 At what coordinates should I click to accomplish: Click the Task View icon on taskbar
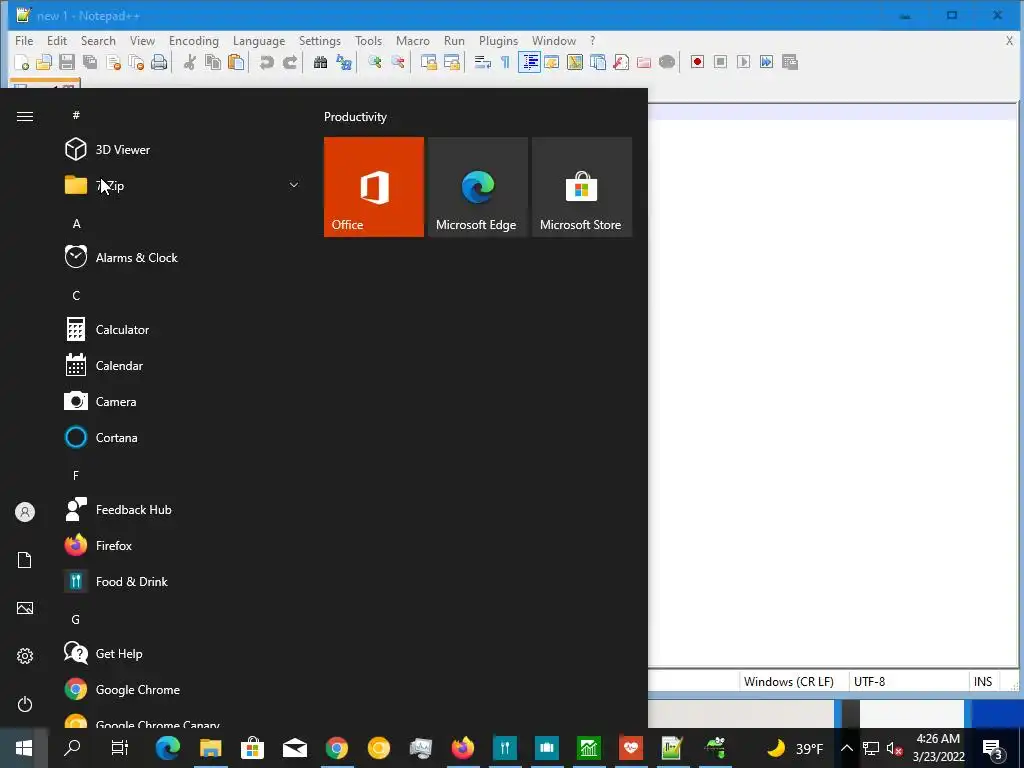(120, 748)
